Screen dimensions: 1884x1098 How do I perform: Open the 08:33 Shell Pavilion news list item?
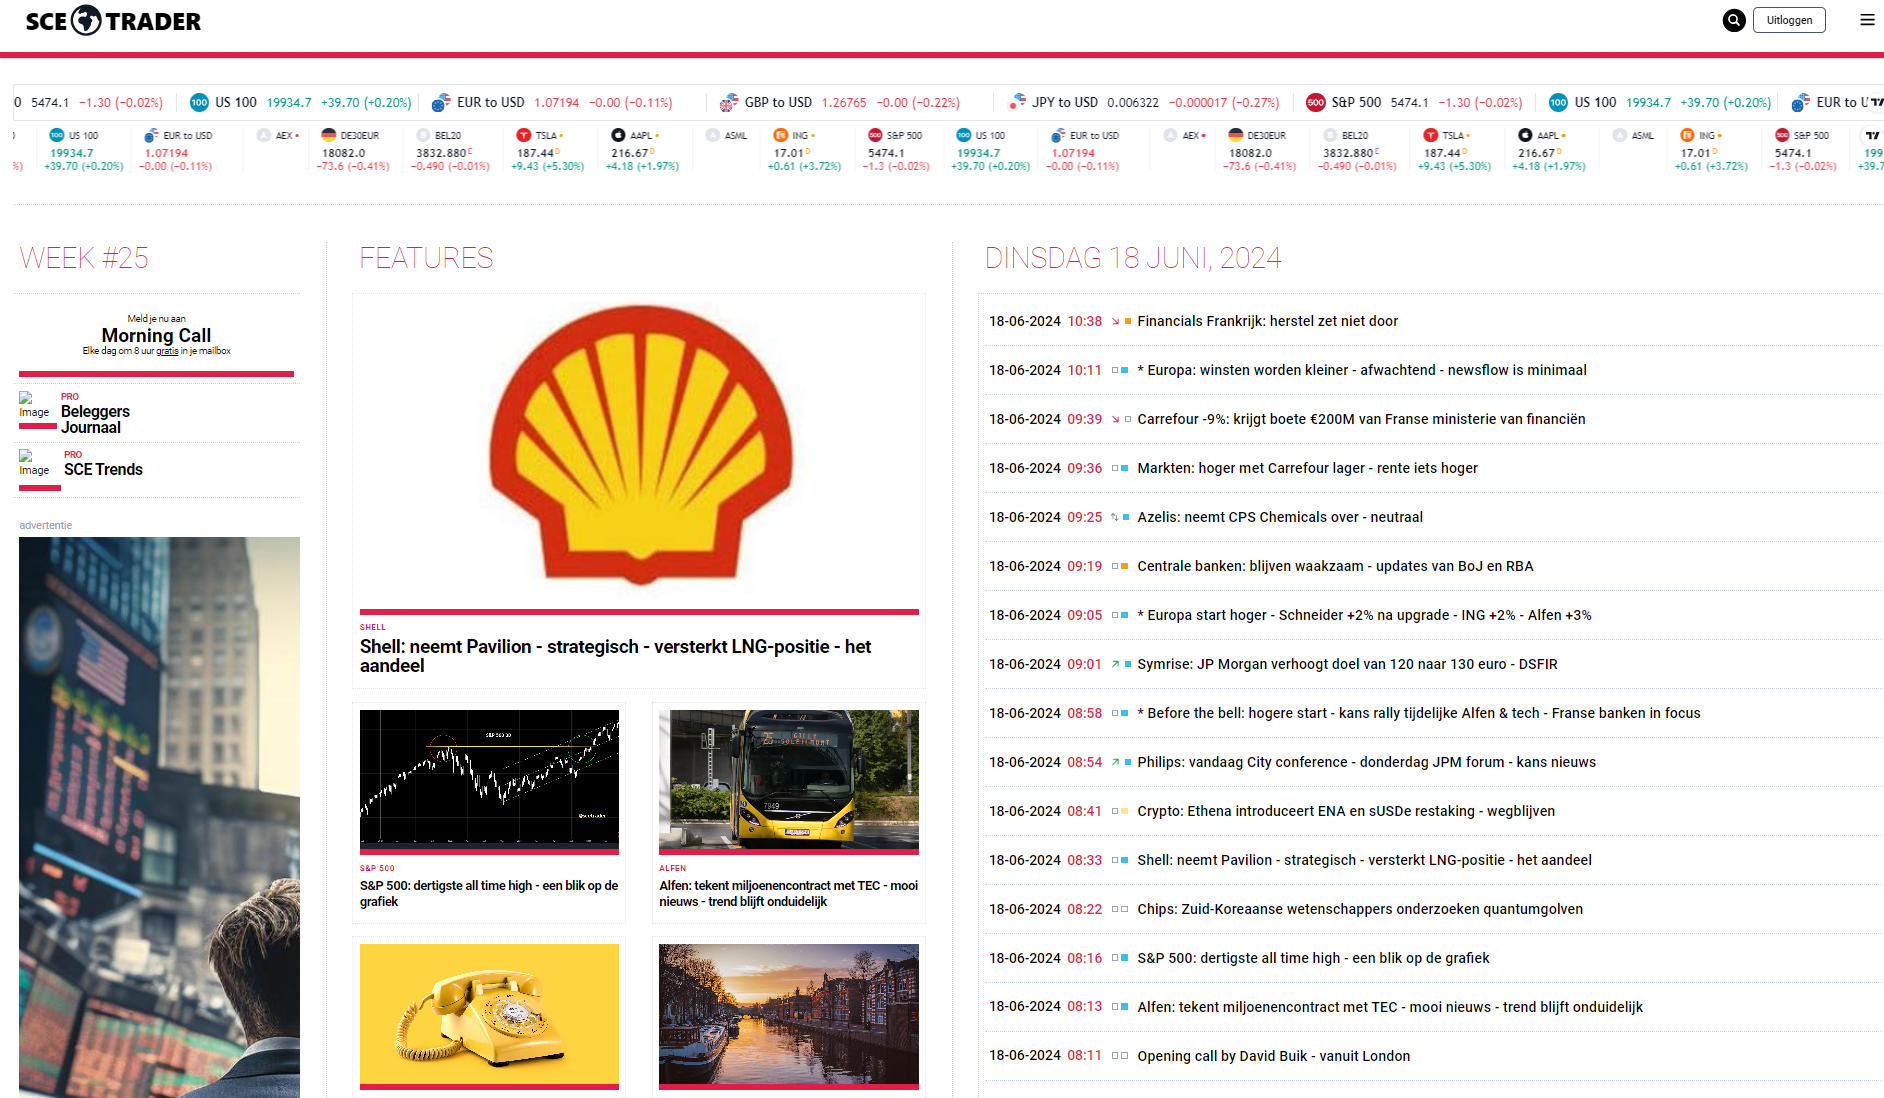click(x=1364, y=860)
